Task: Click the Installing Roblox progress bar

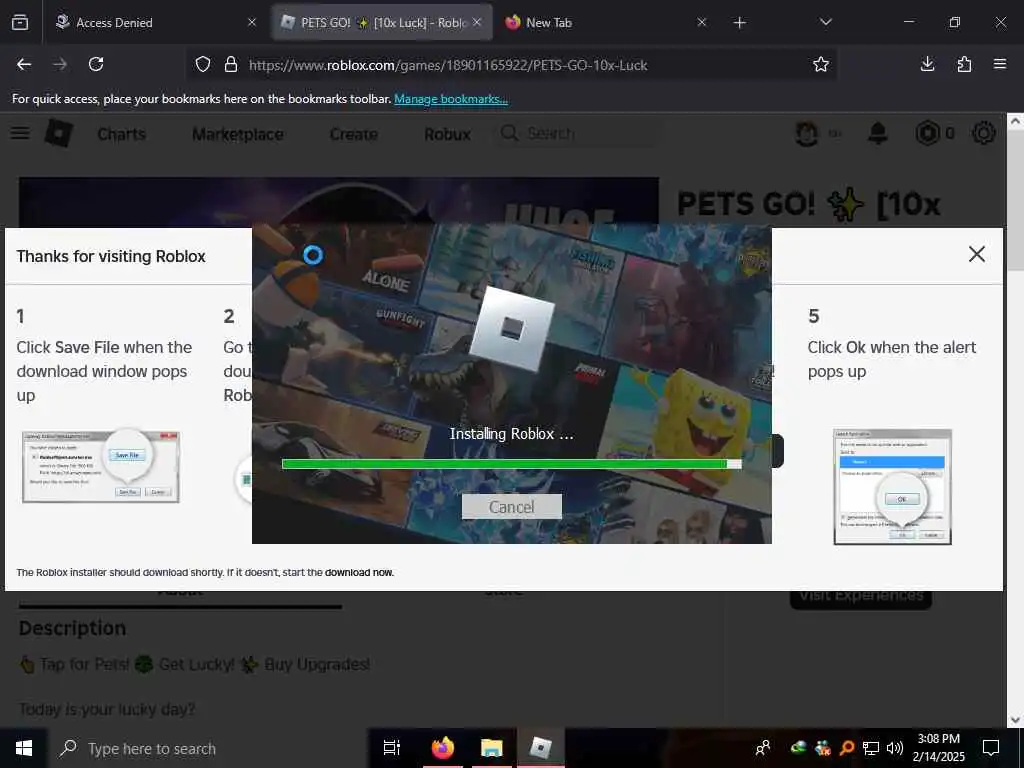Action: (x=511, y=464)
